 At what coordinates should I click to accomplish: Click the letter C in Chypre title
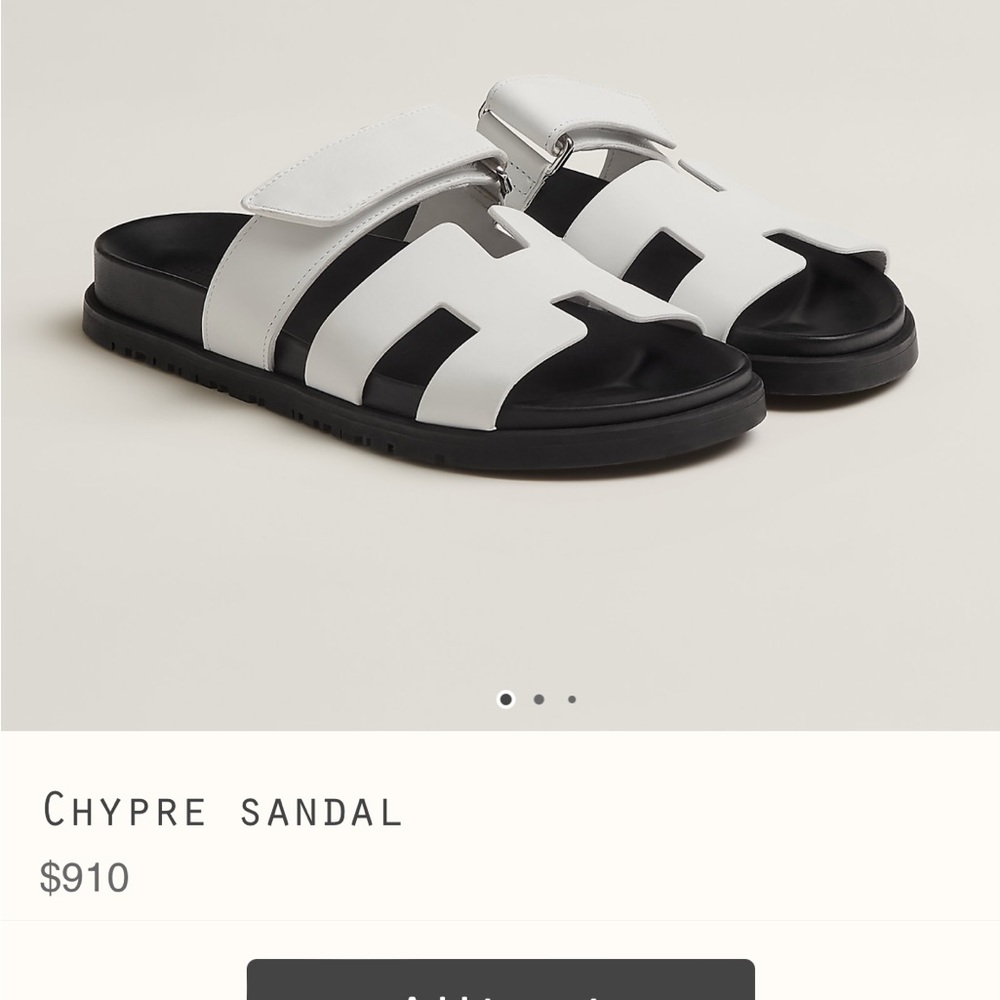click(54, 809)
